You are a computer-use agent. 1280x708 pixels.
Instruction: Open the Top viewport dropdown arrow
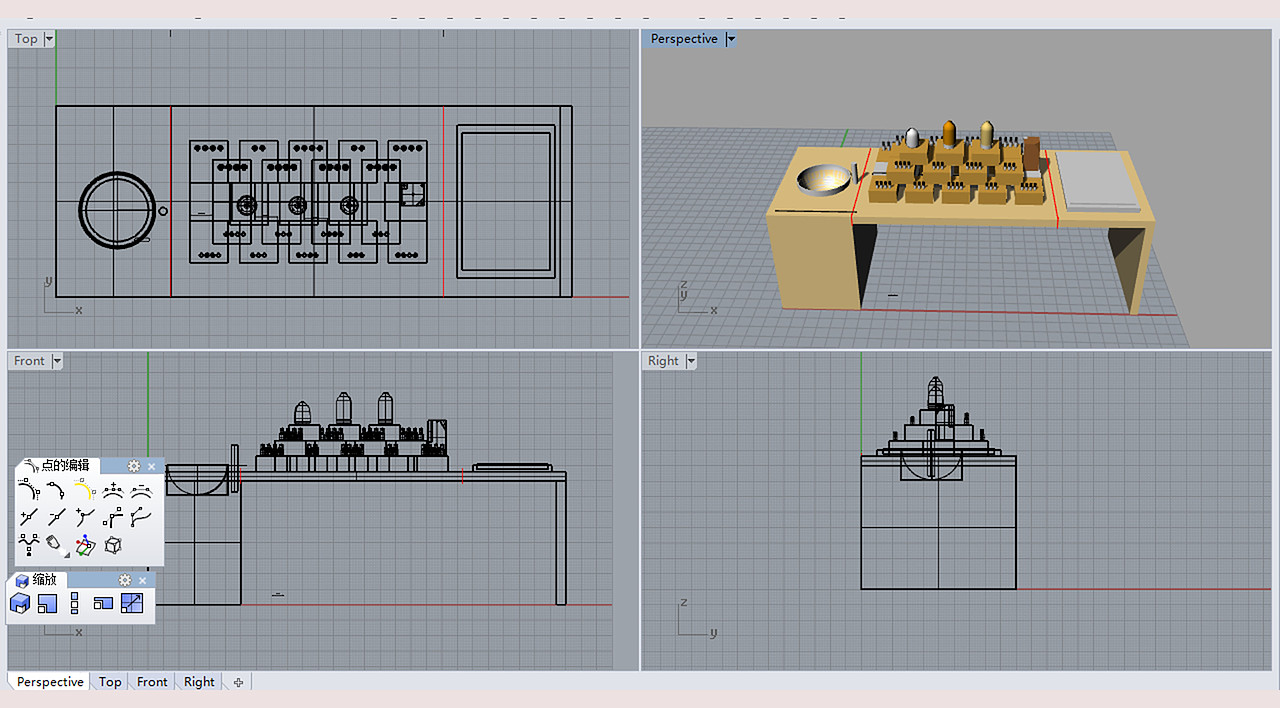coord(49,39)
